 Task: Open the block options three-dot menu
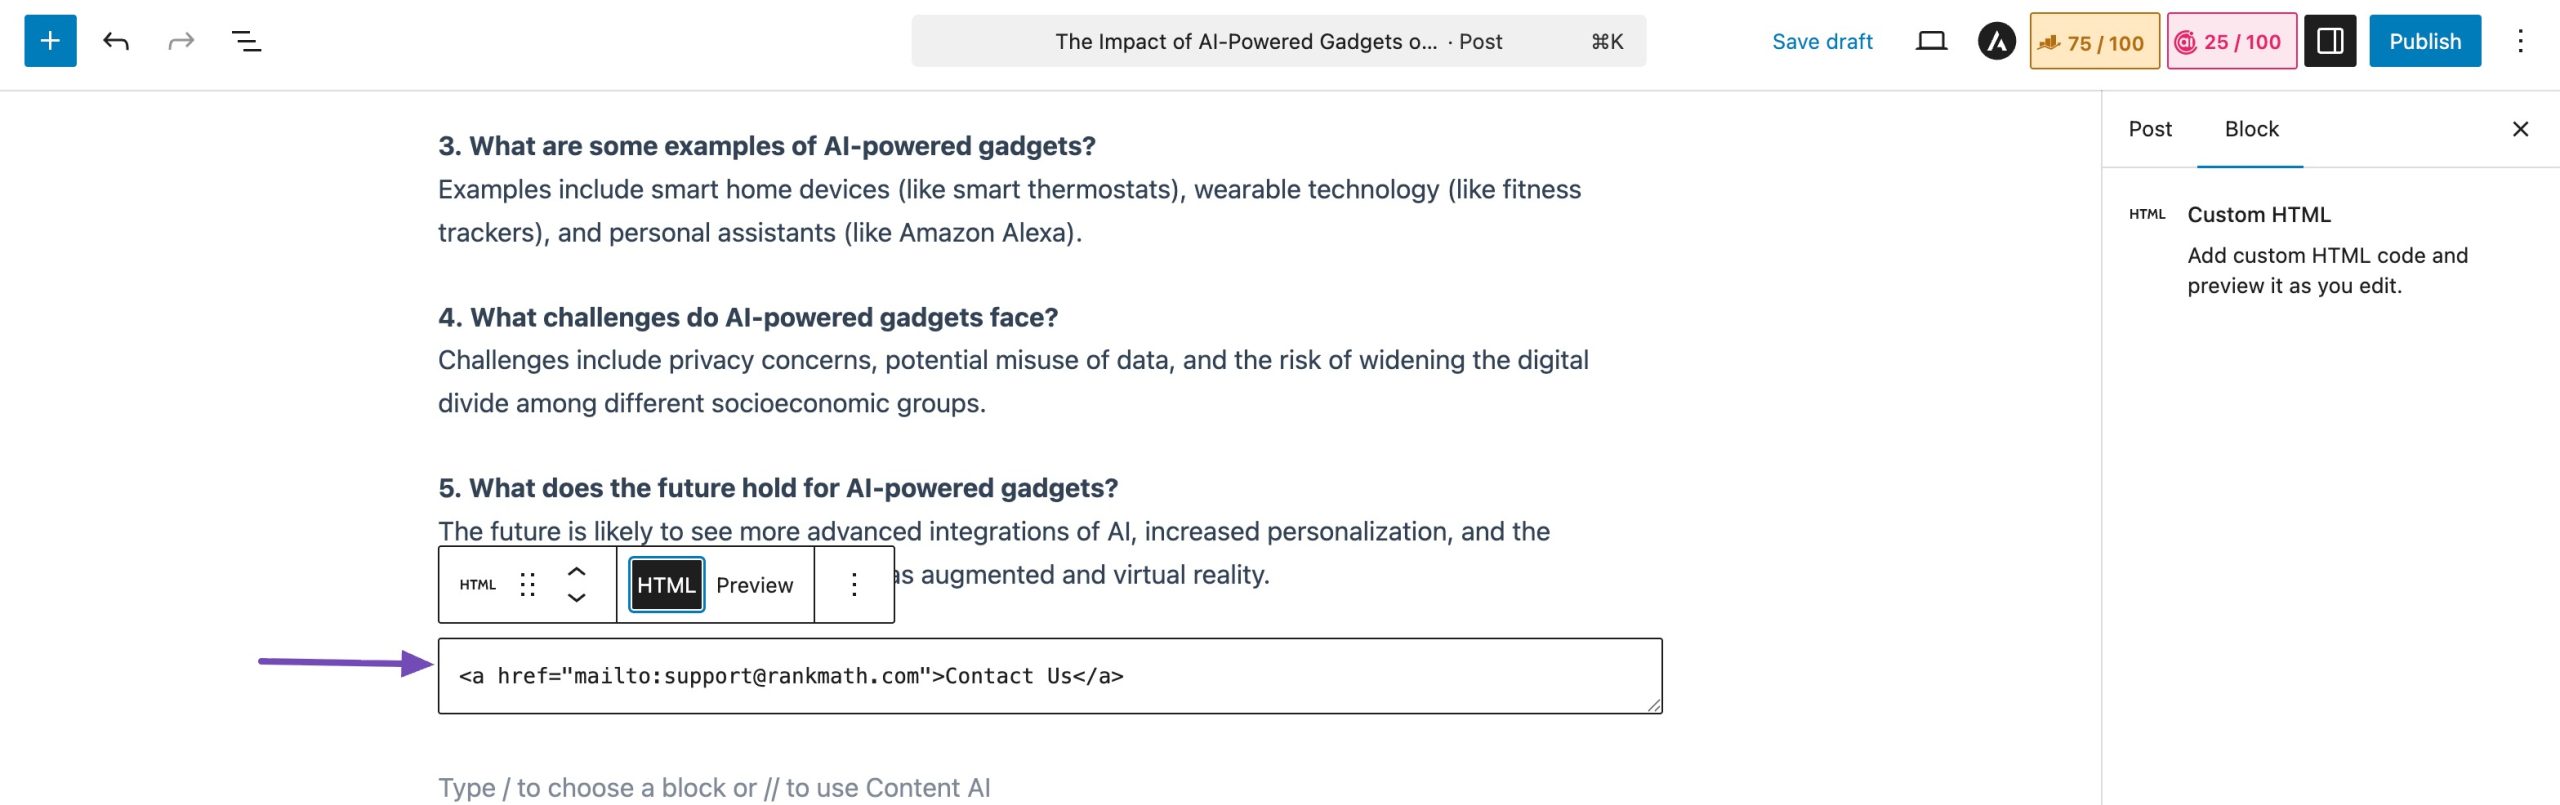point(854,585)
